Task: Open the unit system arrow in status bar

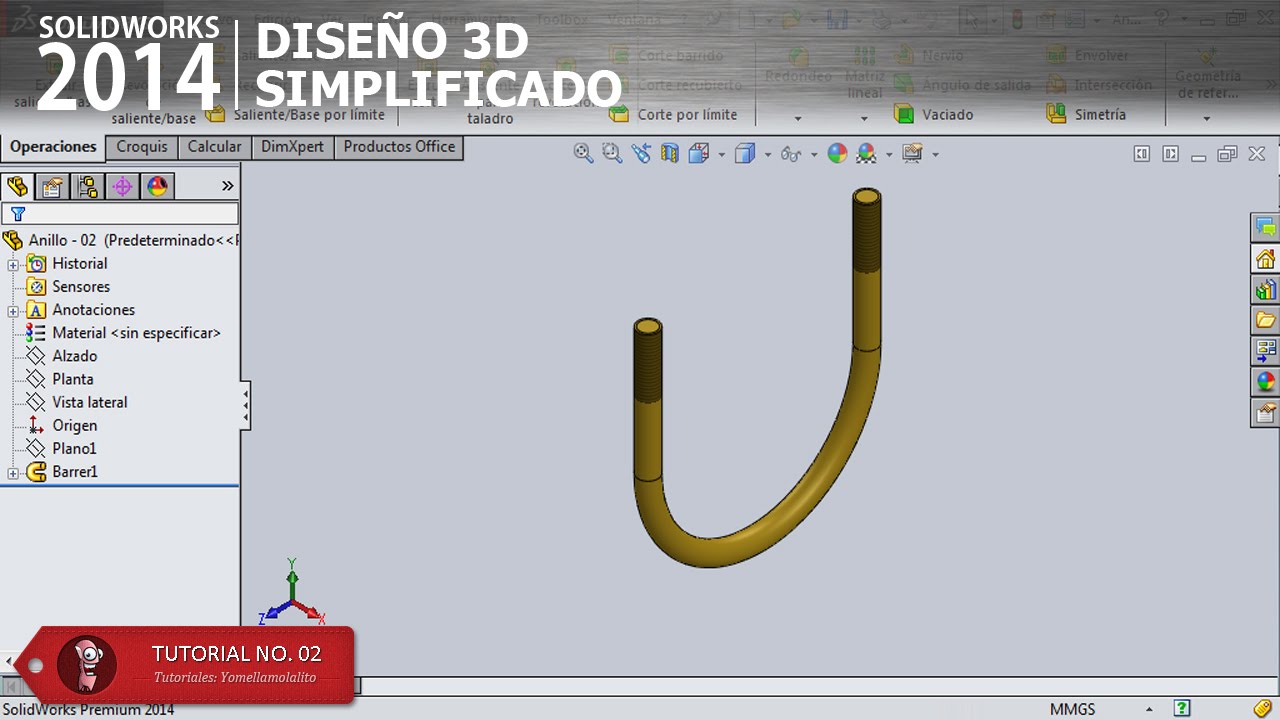Action: pos(1149,709)
